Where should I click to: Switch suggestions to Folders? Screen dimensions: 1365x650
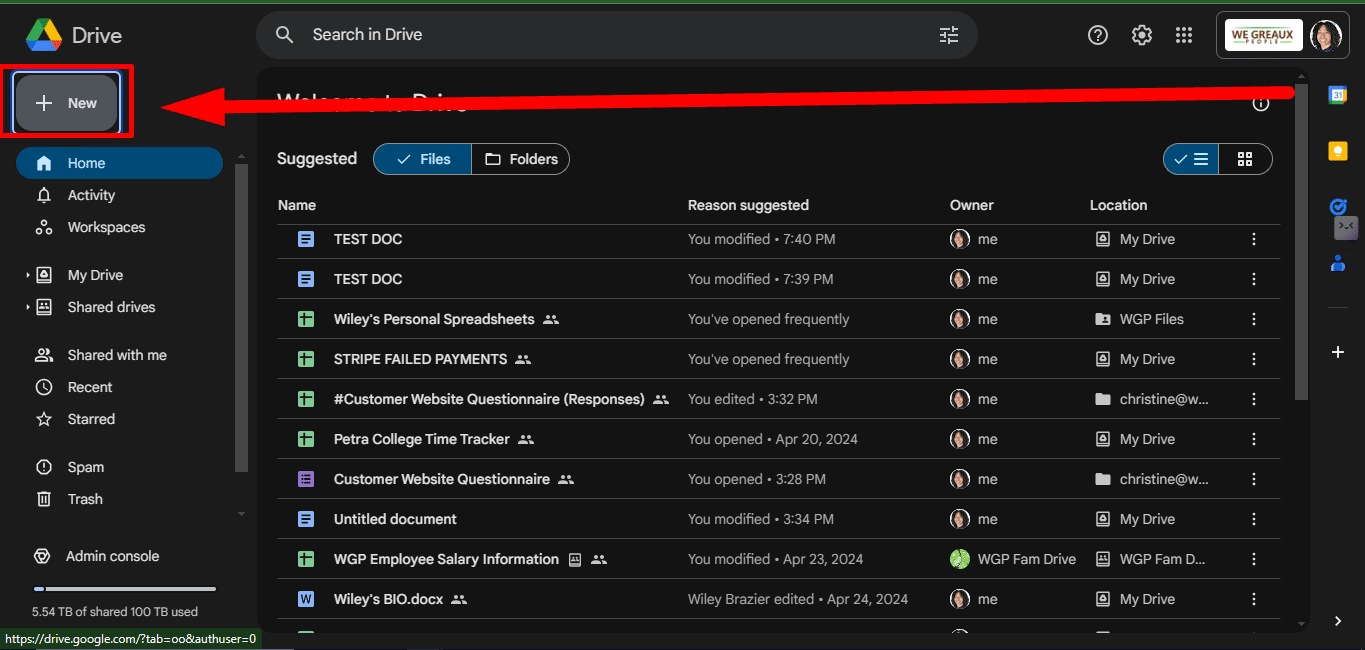521,159
